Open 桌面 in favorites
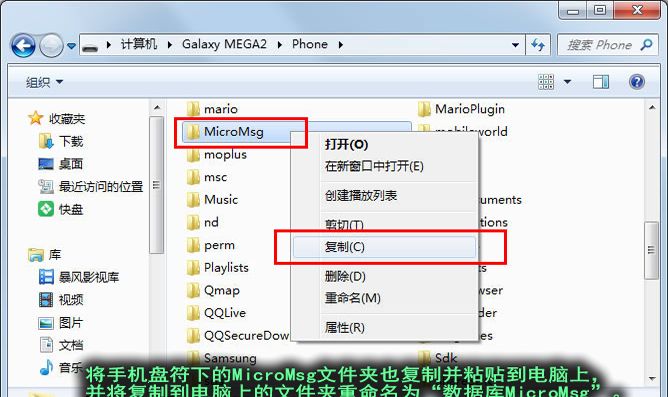The image size is (668, 397). (x=71, y=164)
